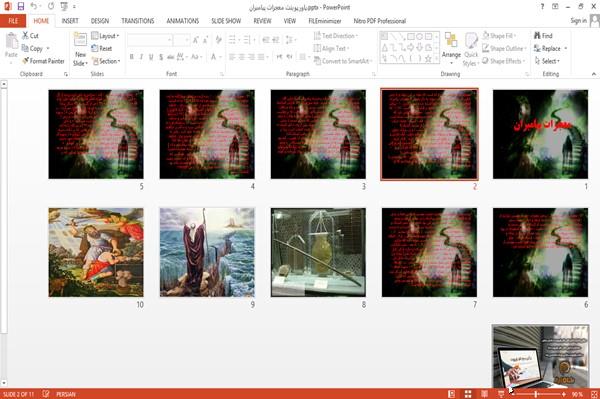600x399 pixels.
Task: Open the Select dropdown in Editing
Action: point(547,61)
